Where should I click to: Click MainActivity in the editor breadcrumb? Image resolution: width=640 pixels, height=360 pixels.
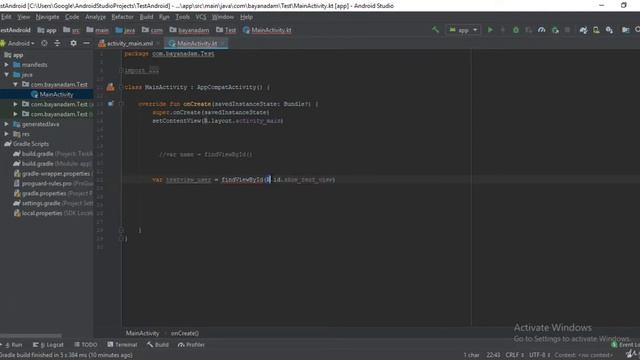click(142, 333)
